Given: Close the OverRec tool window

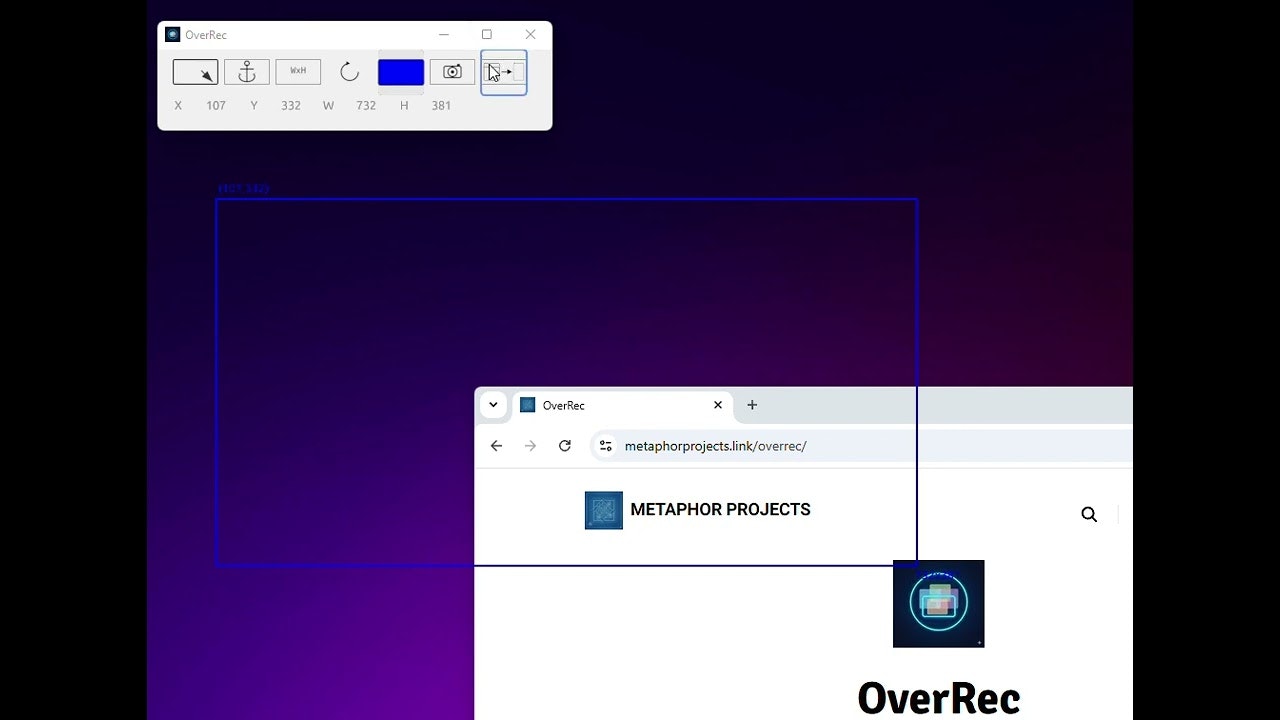Looking at the screenshot, I should point(531,35).
